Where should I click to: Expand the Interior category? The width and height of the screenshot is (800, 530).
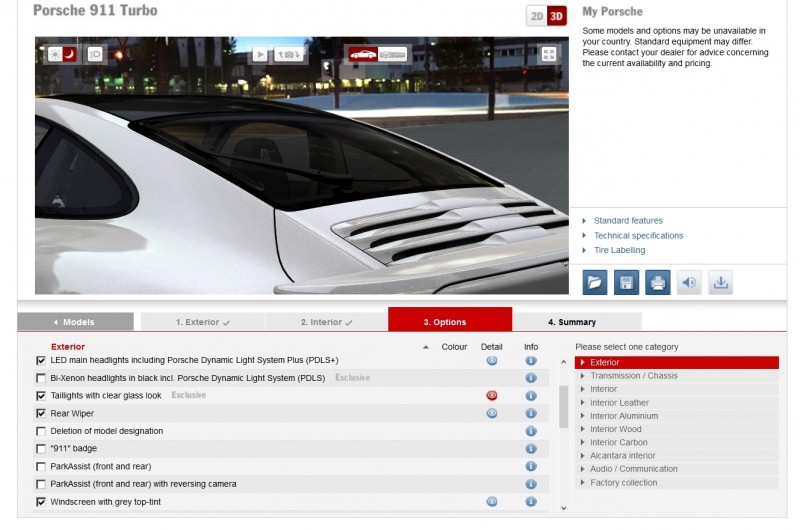pyautogui.click(x=677, y=389)
